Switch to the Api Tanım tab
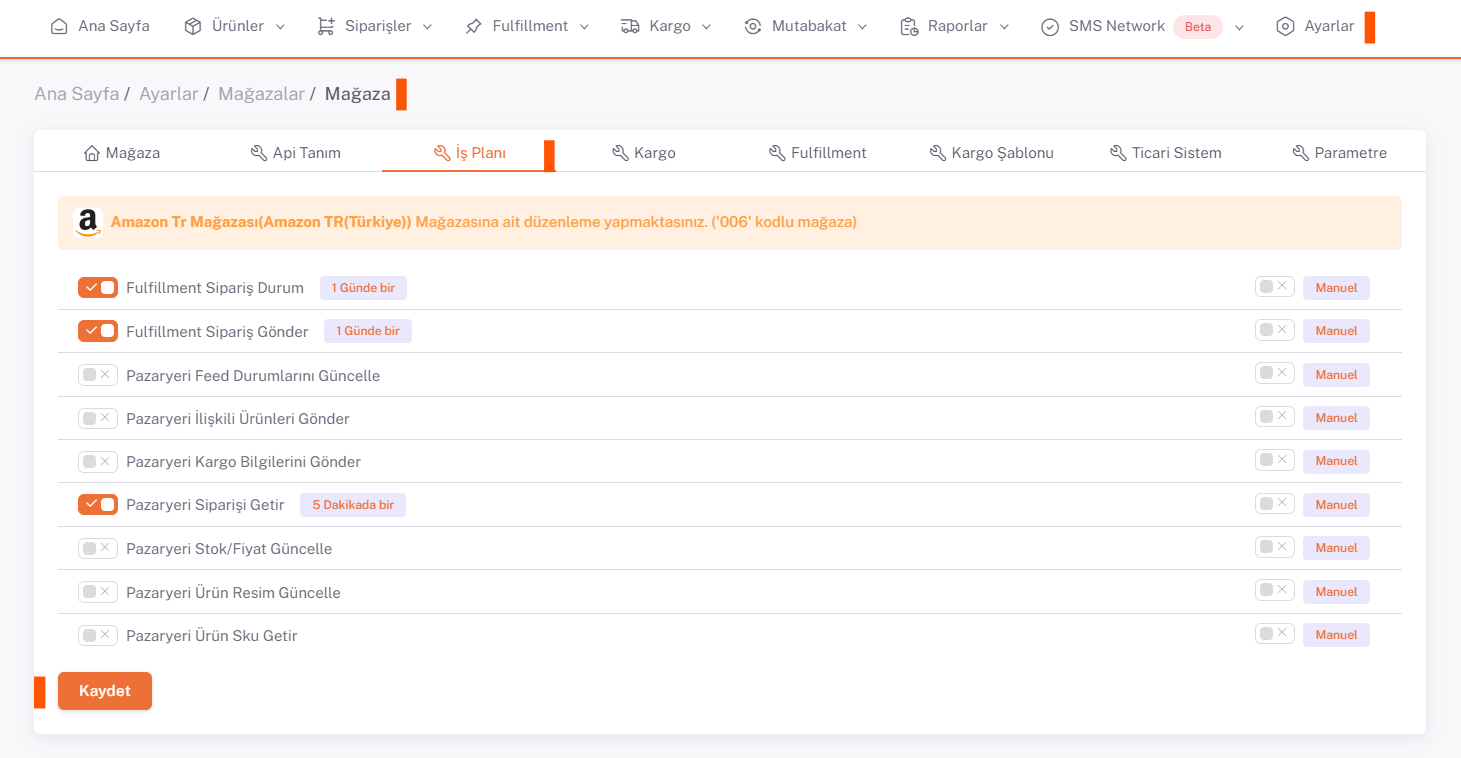 [295, 153]
